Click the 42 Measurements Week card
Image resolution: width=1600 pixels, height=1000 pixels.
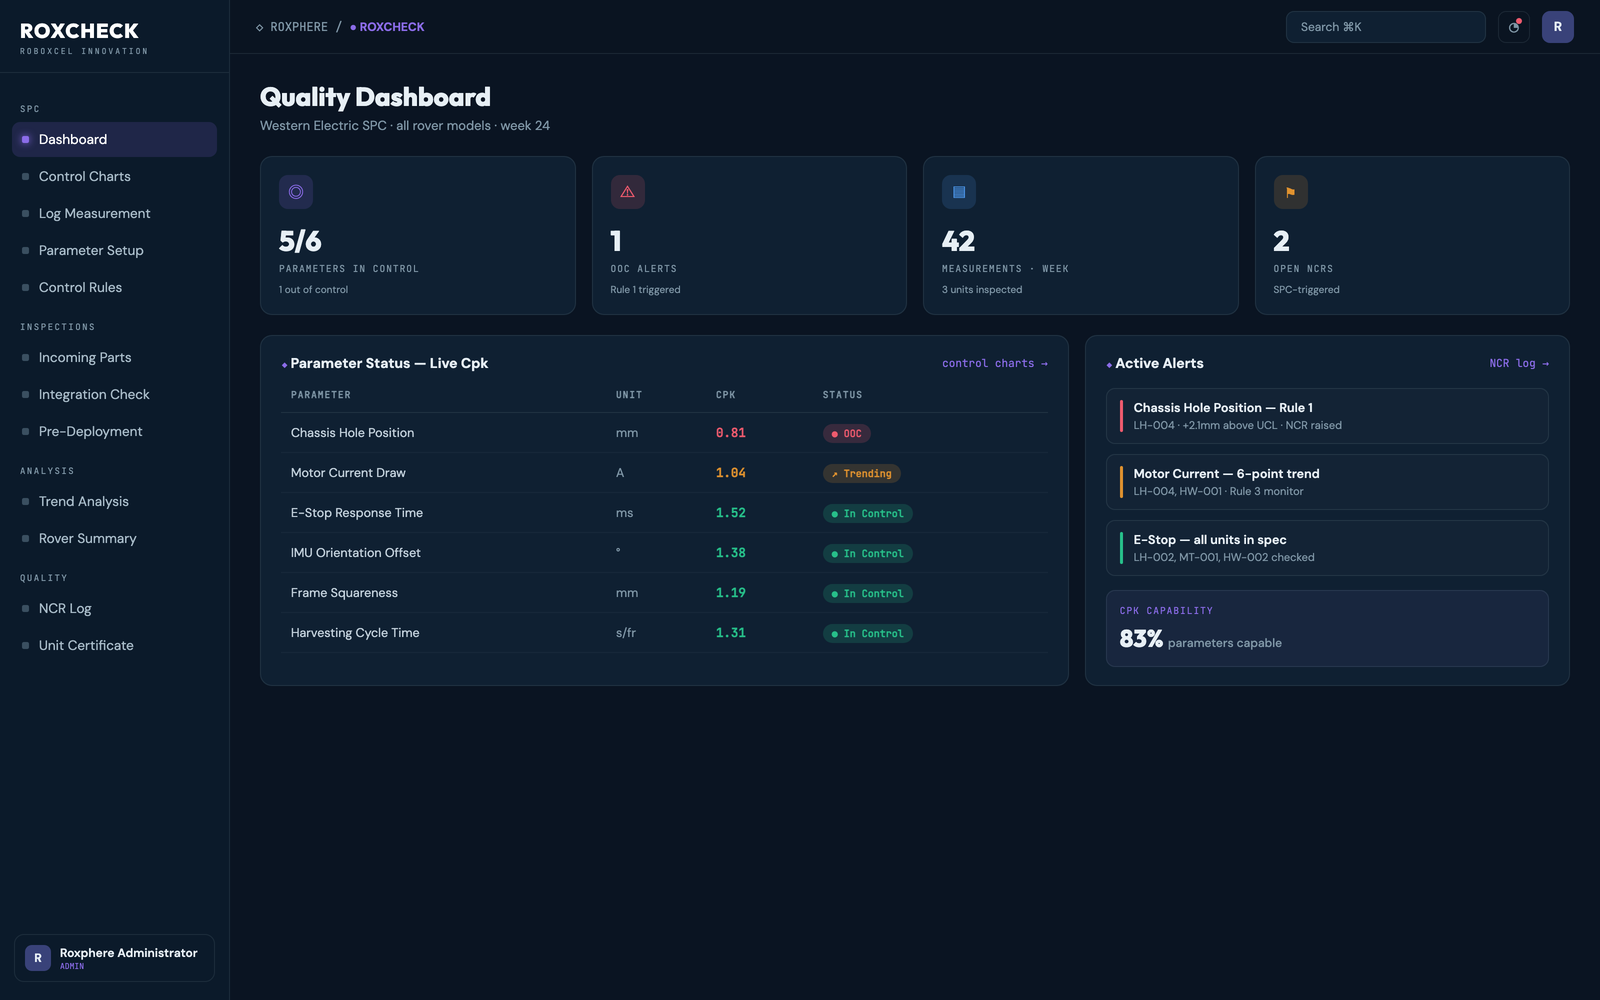[1080, 235]
